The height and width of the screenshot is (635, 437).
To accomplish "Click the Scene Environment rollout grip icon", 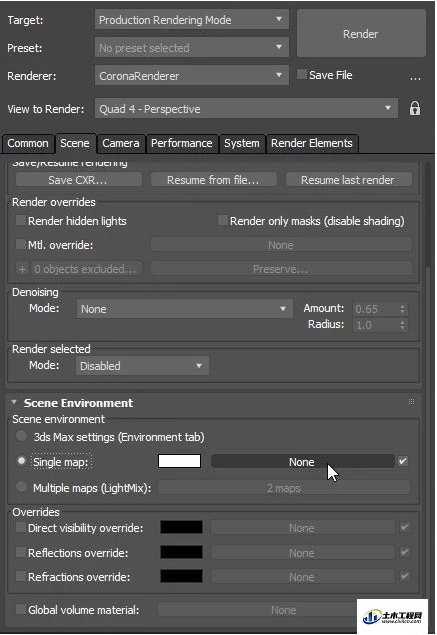I will [411, 402].
